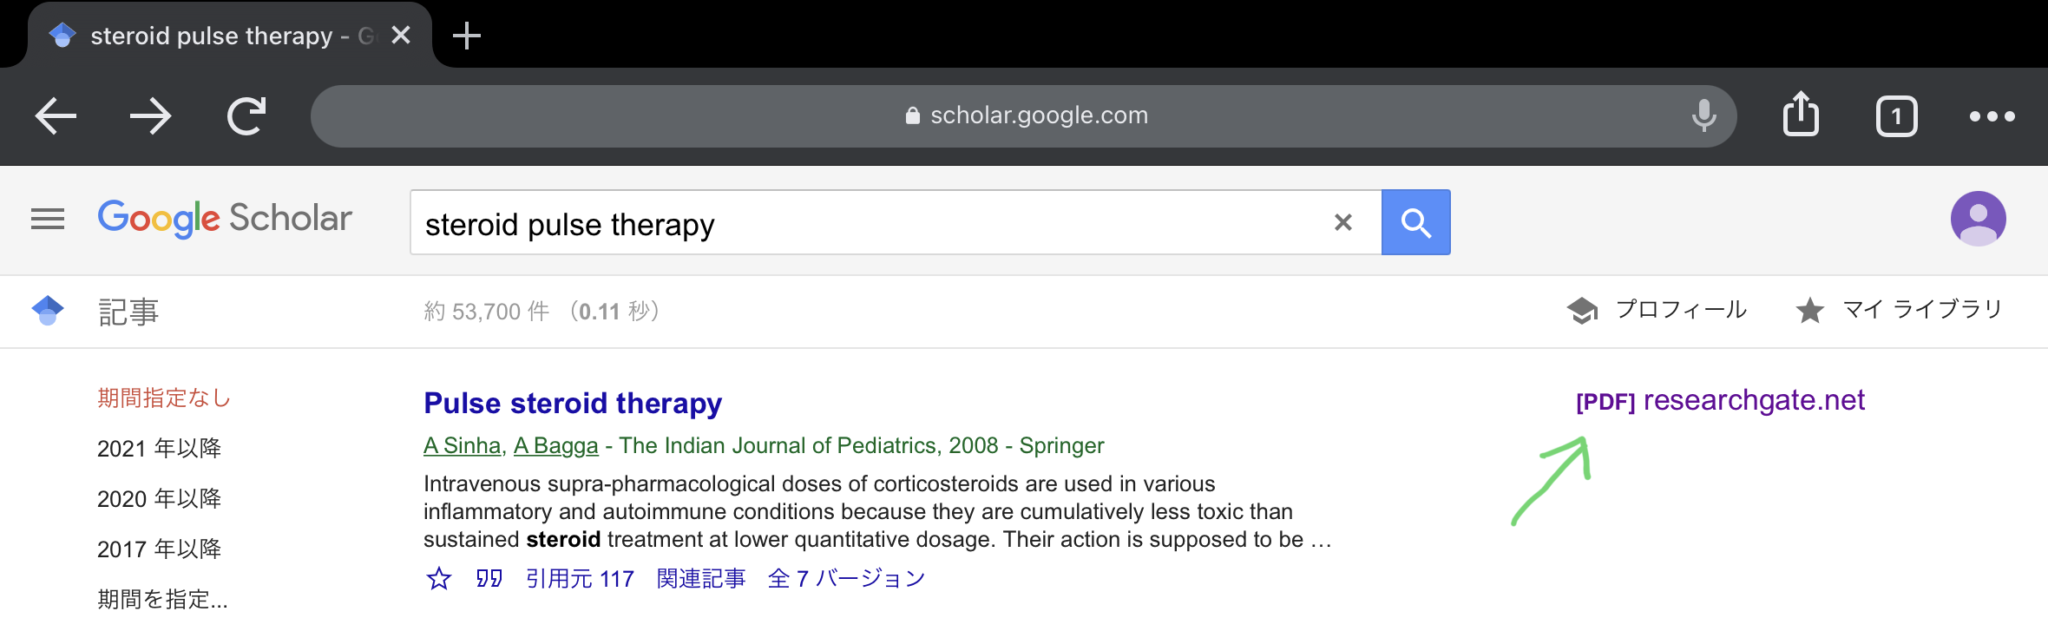The image size is (2048, 618).
Task: Open the tab switcher showing 1 tab
Action: click(x=1896, y=117)
